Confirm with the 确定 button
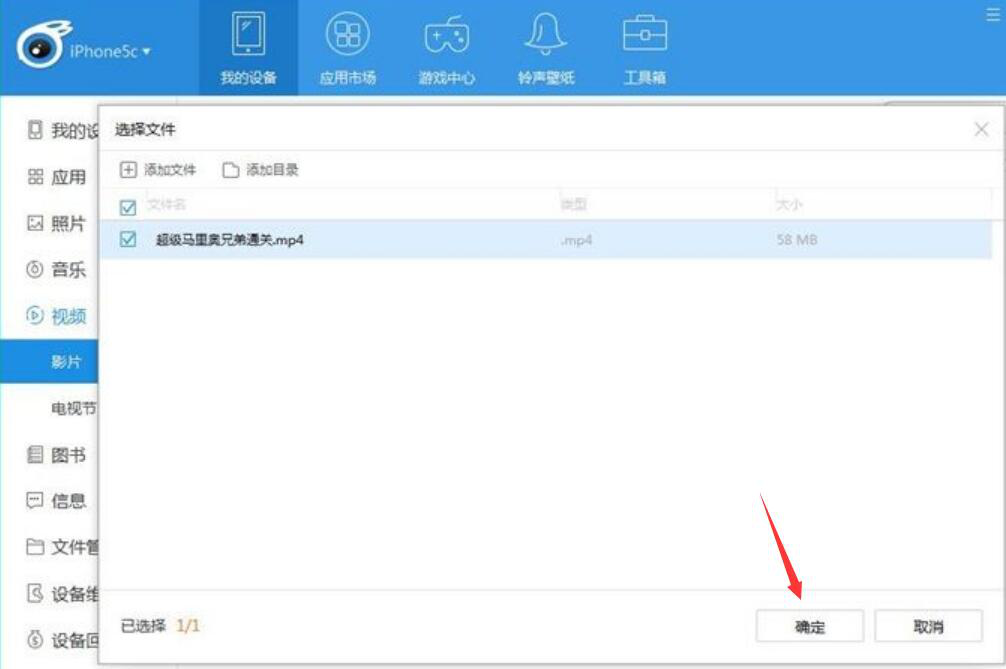 (x=810, y=626)
